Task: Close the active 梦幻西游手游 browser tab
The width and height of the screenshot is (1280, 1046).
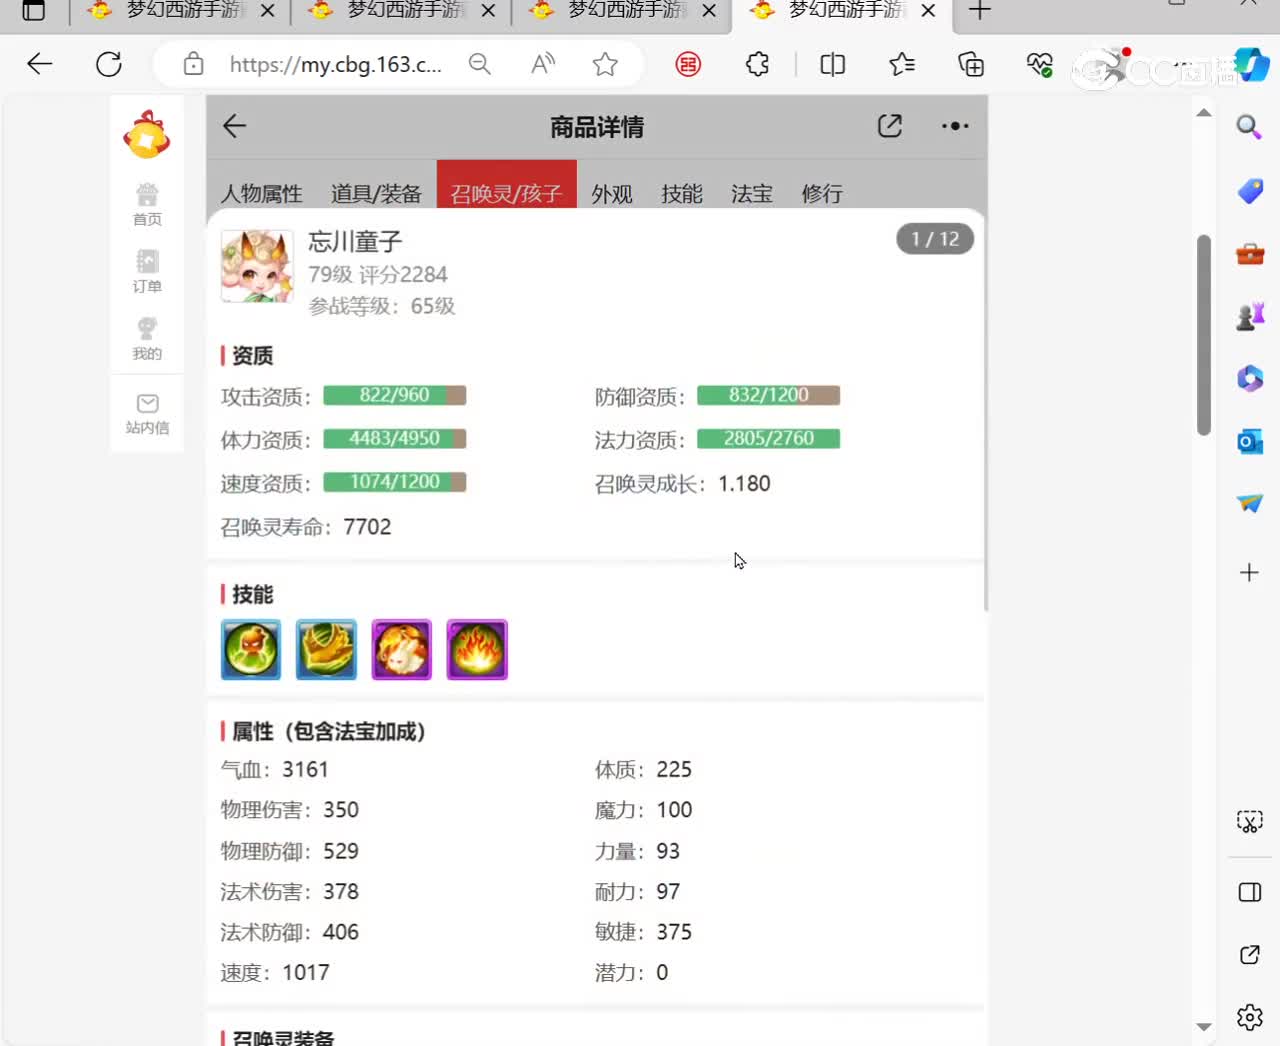Action: tap(928, 11)
